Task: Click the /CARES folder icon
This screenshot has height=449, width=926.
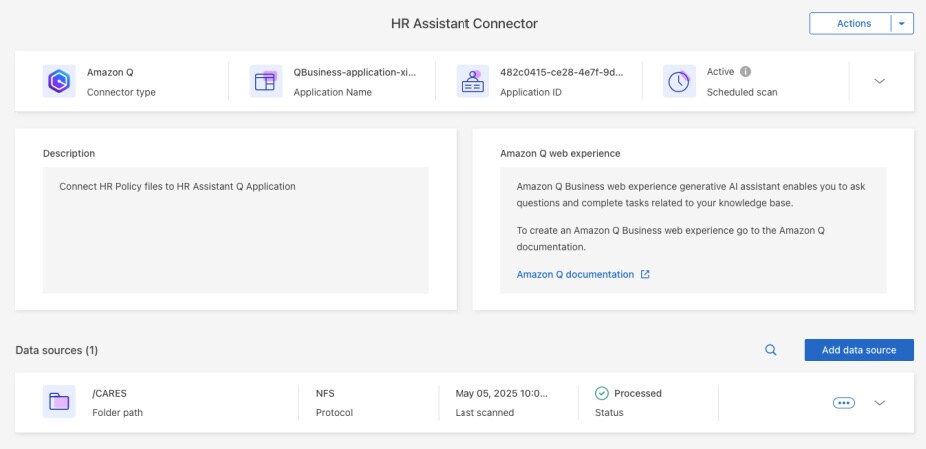Action: click(x=59, y=402)
